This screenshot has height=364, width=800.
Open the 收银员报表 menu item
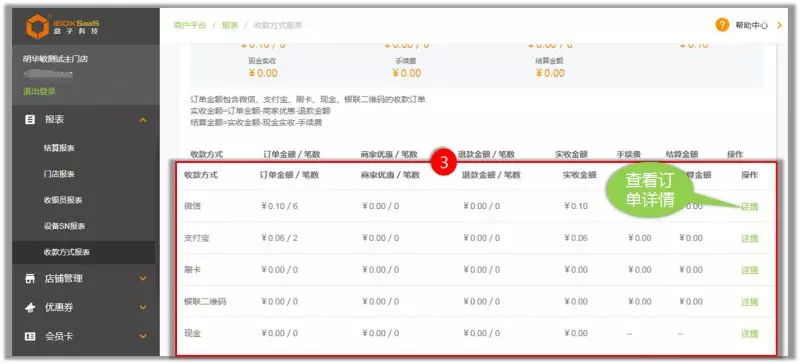click(63, 200)
